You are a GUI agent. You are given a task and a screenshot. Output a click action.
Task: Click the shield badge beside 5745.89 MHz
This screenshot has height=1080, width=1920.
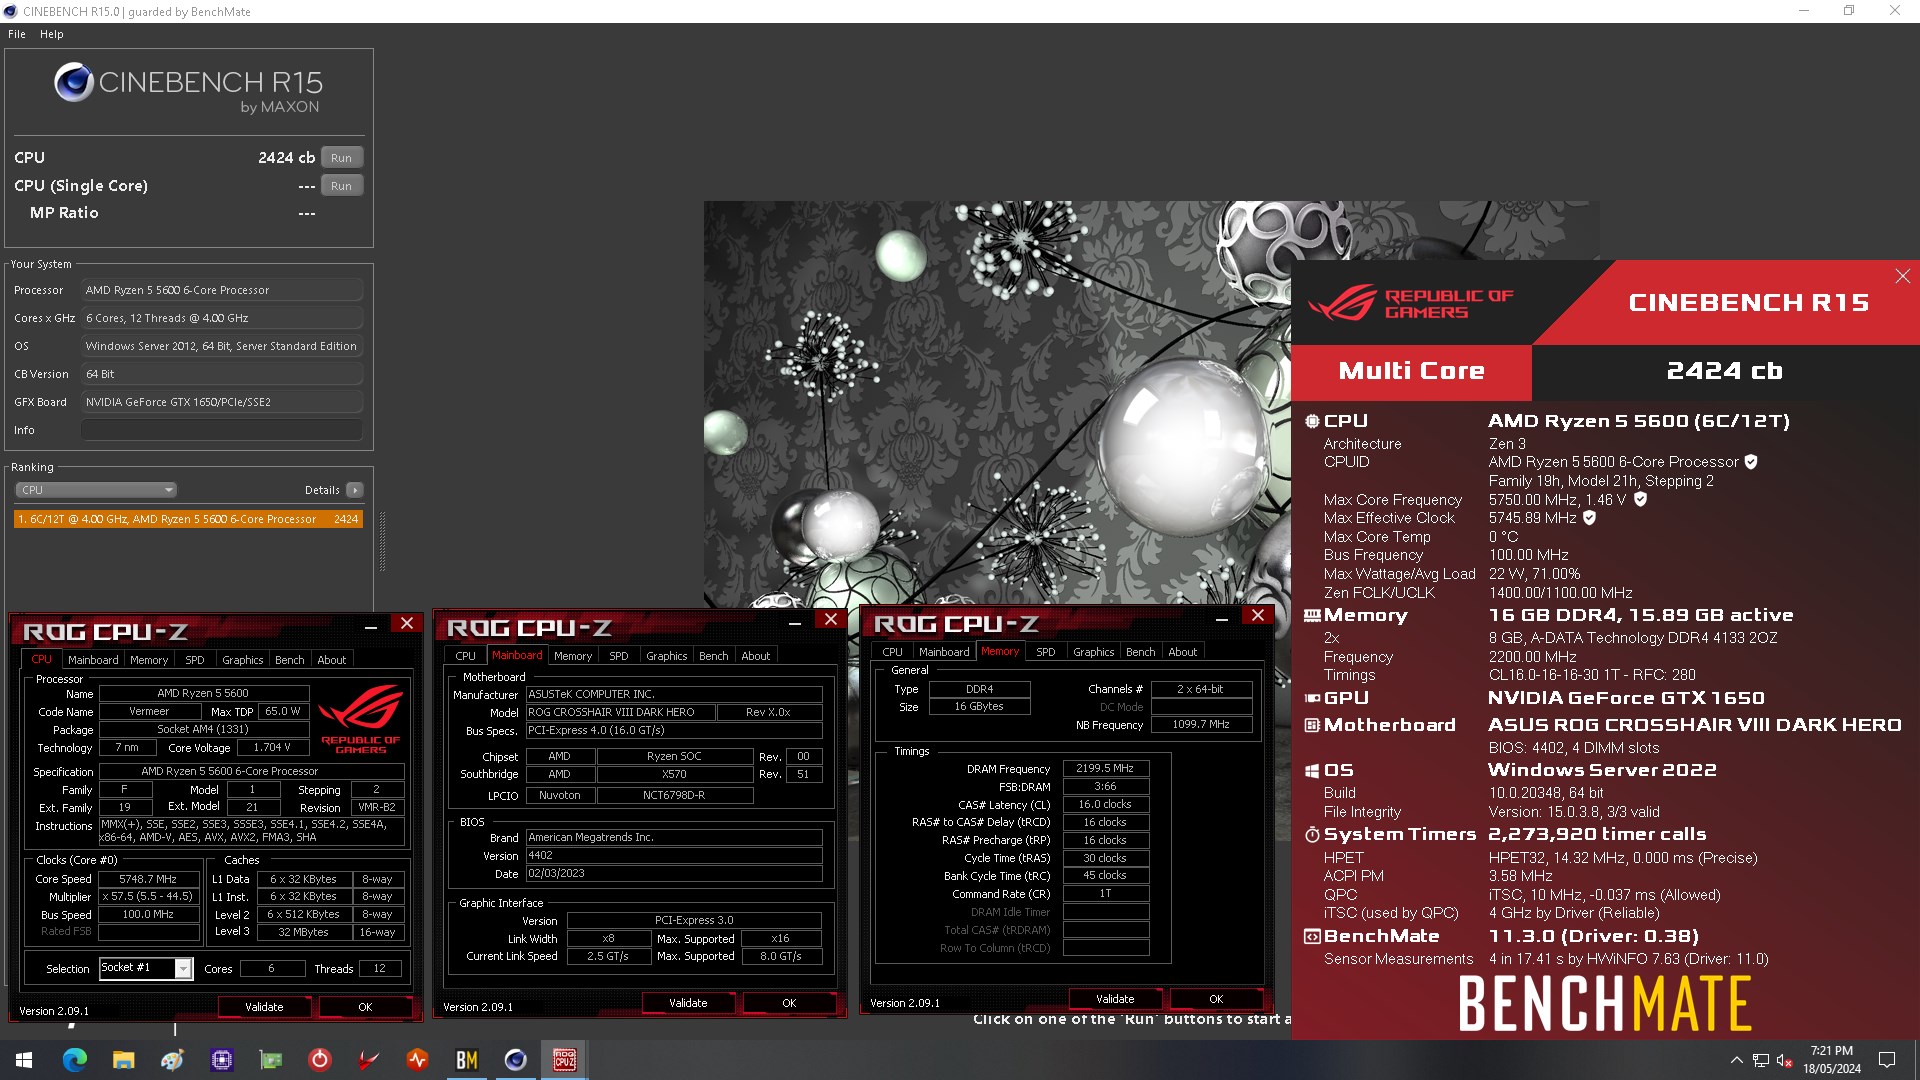coord(1589,518)
